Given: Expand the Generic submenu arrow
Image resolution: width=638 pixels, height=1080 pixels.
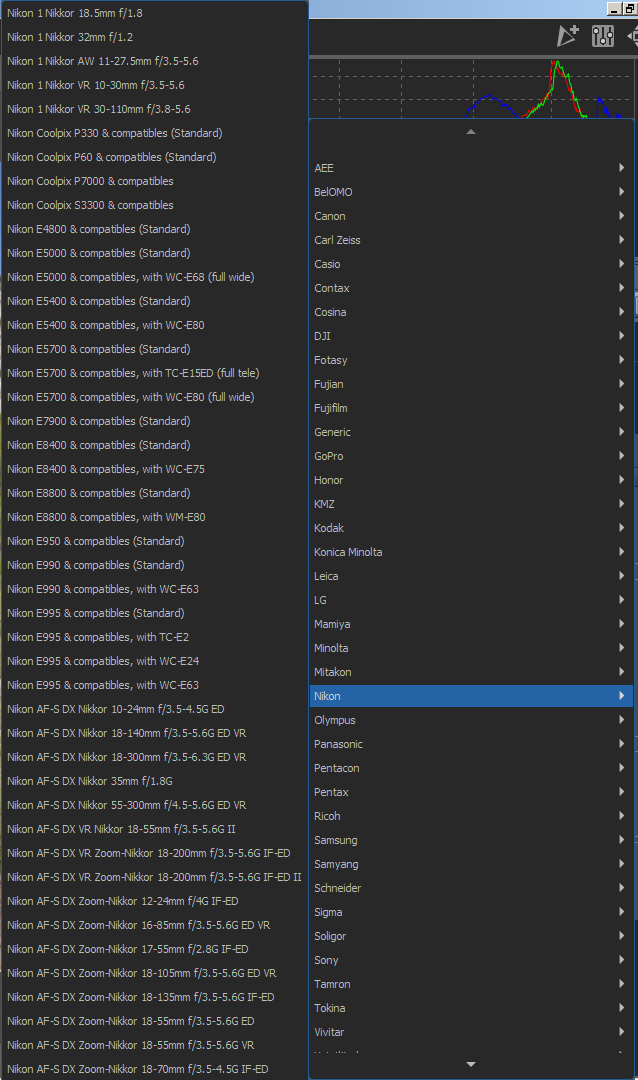Looking at the screenshot, I should click(x=621, y=432).
